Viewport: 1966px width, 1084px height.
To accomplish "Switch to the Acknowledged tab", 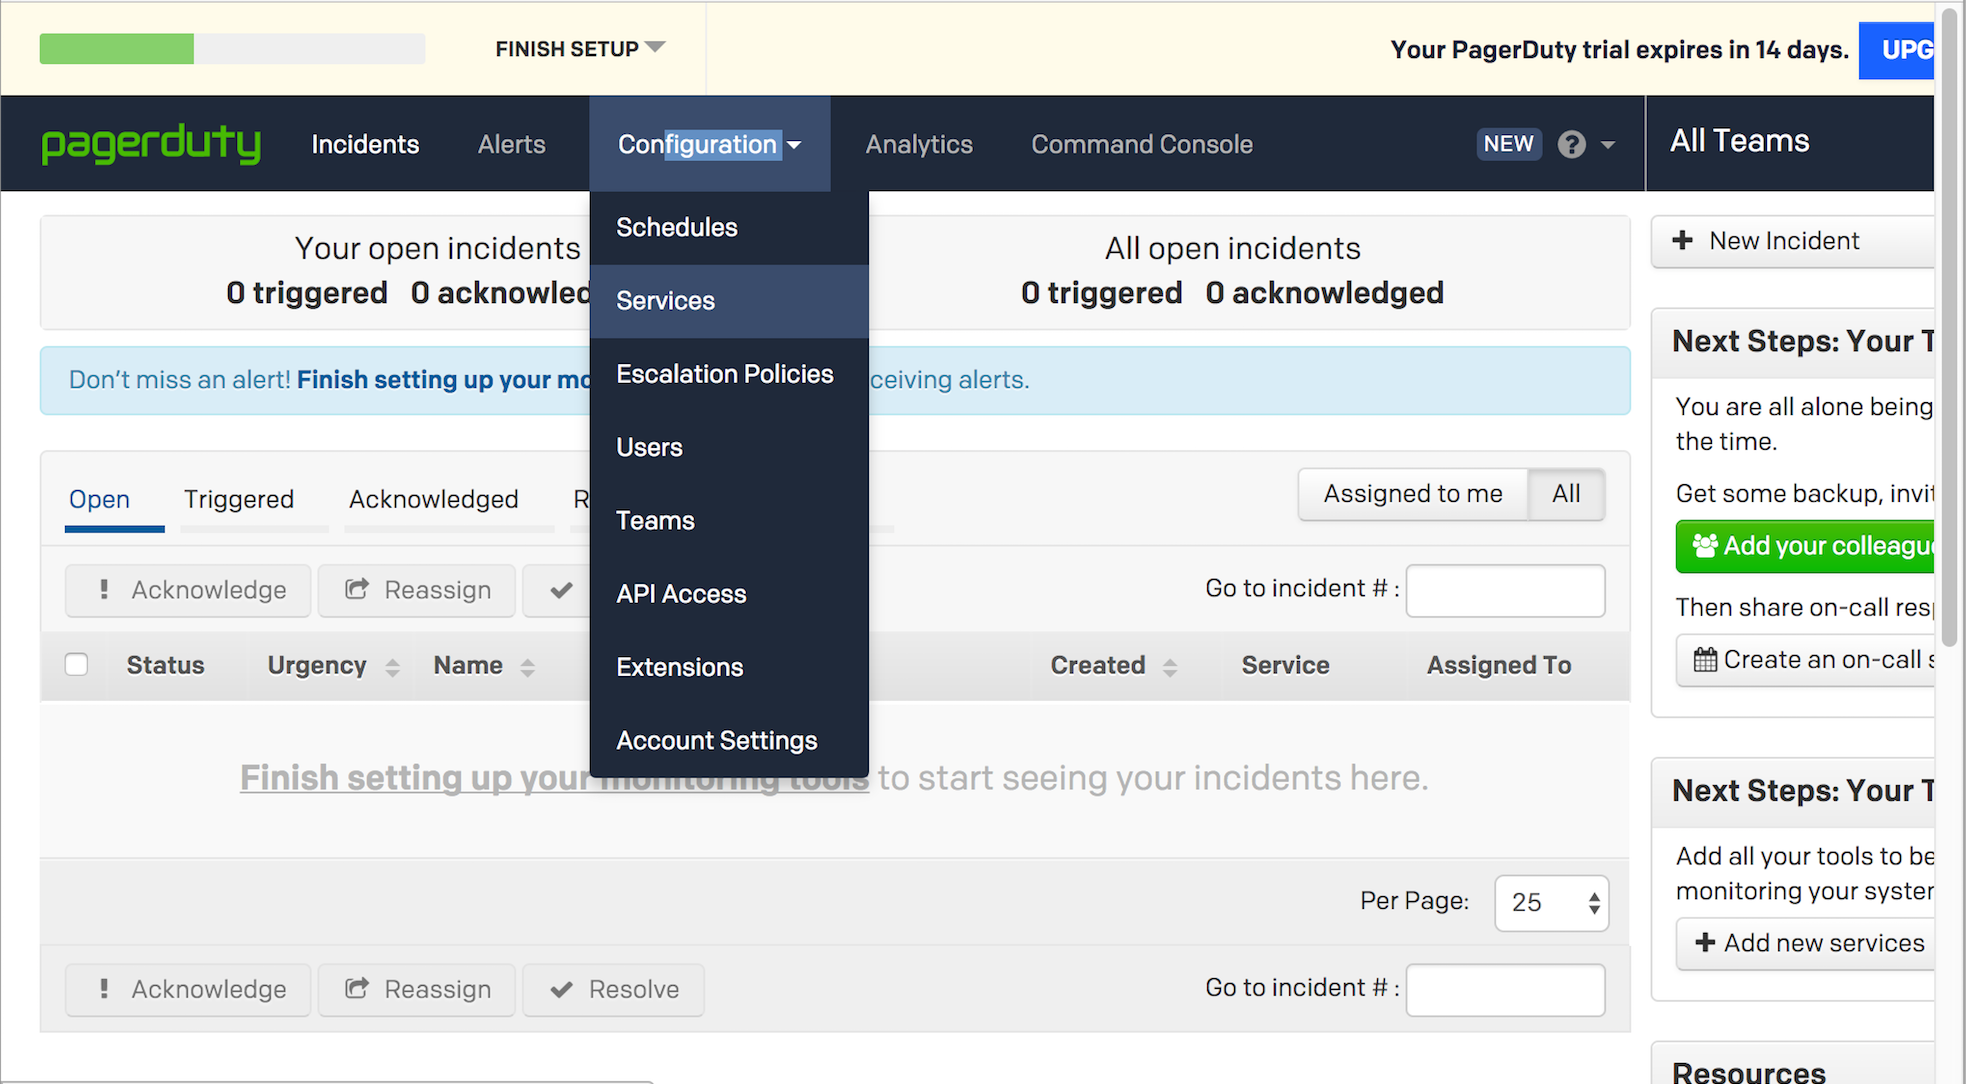I will (434, 499).
